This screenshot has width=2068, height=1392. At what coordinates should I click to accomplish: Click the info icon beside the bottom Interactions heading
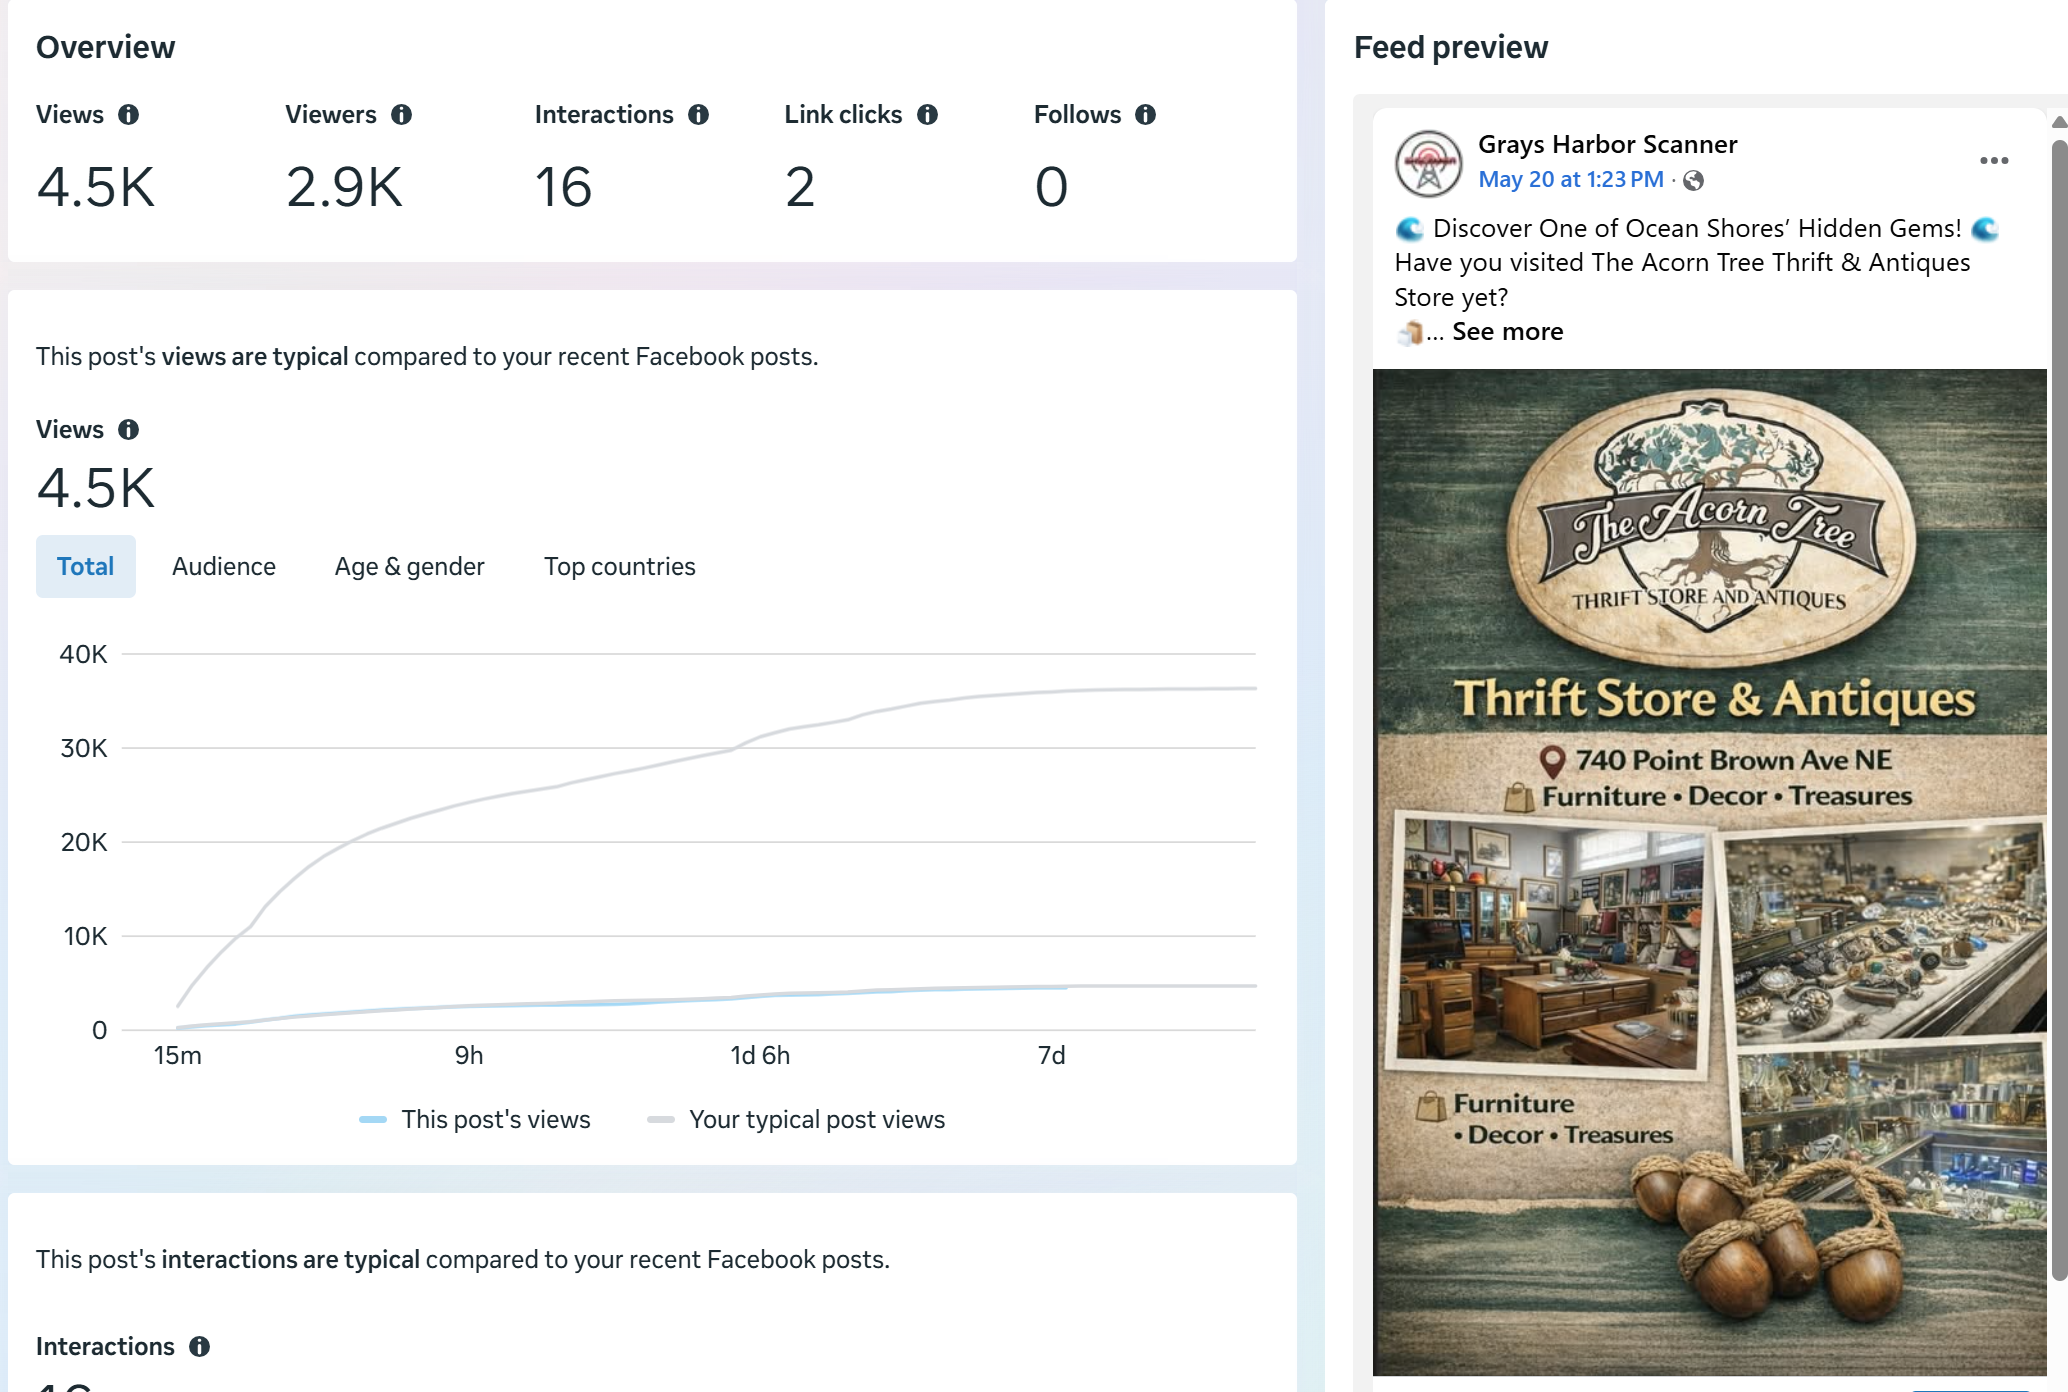[199, 1347]
